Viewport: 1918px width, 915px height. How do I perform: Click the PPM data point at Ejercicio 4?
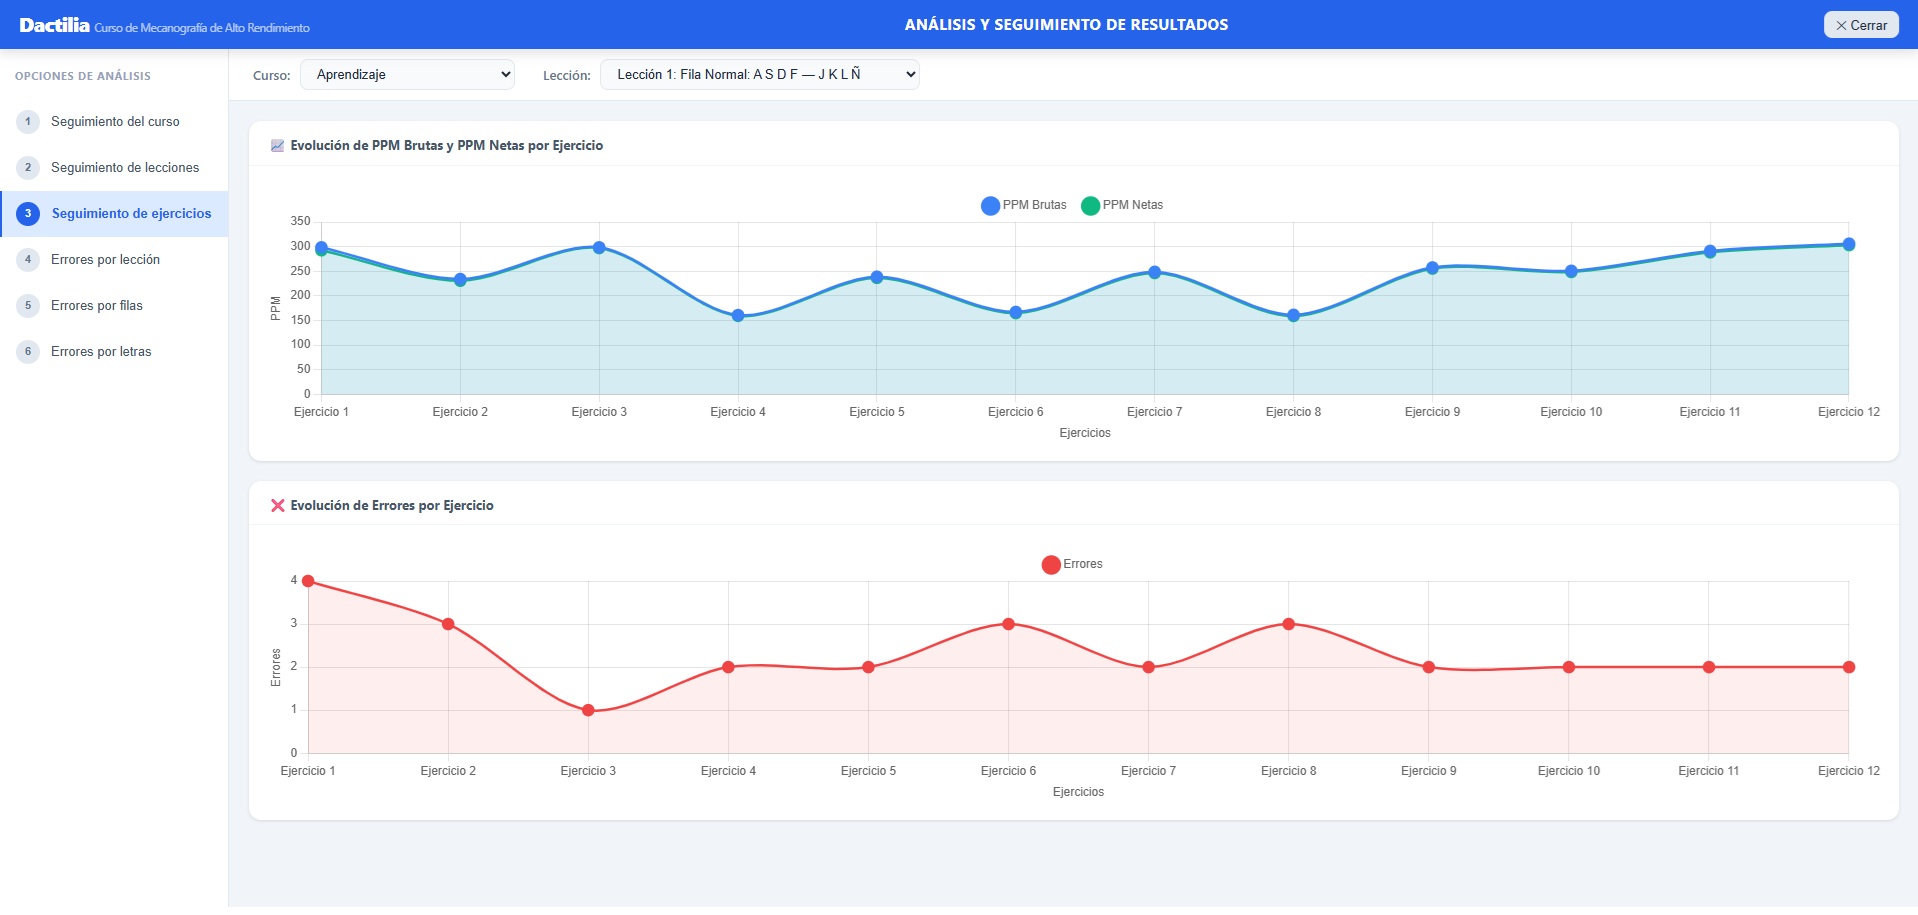pos(738,315)
